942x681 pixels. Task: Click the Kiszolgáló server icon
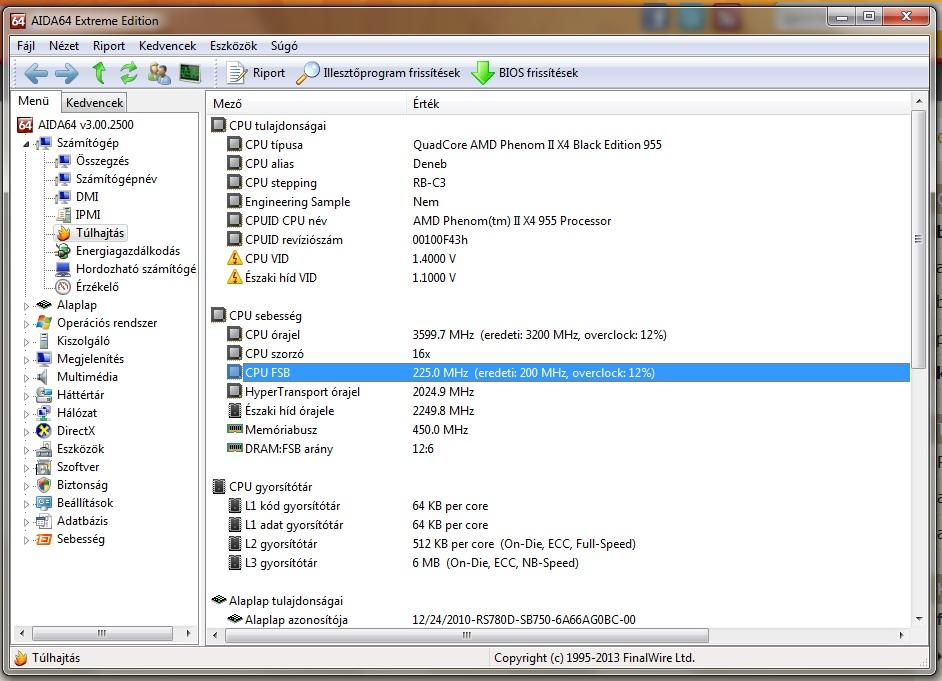pos(44,341)
